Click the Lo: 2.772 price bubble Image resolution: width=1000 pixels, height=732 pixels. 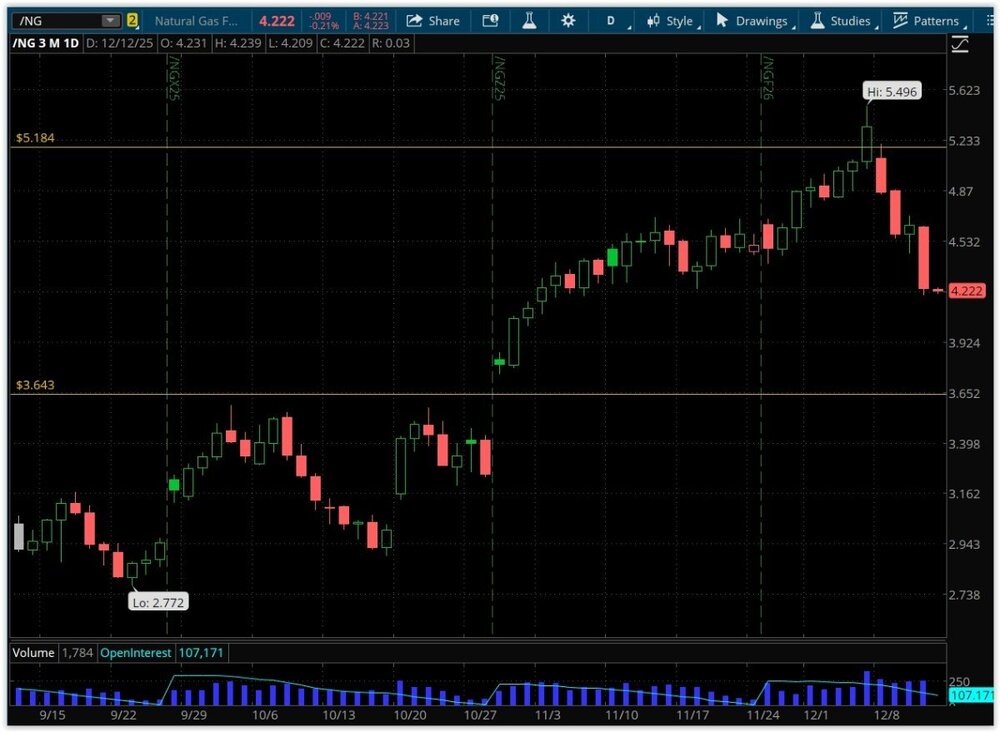click(158, 602)
